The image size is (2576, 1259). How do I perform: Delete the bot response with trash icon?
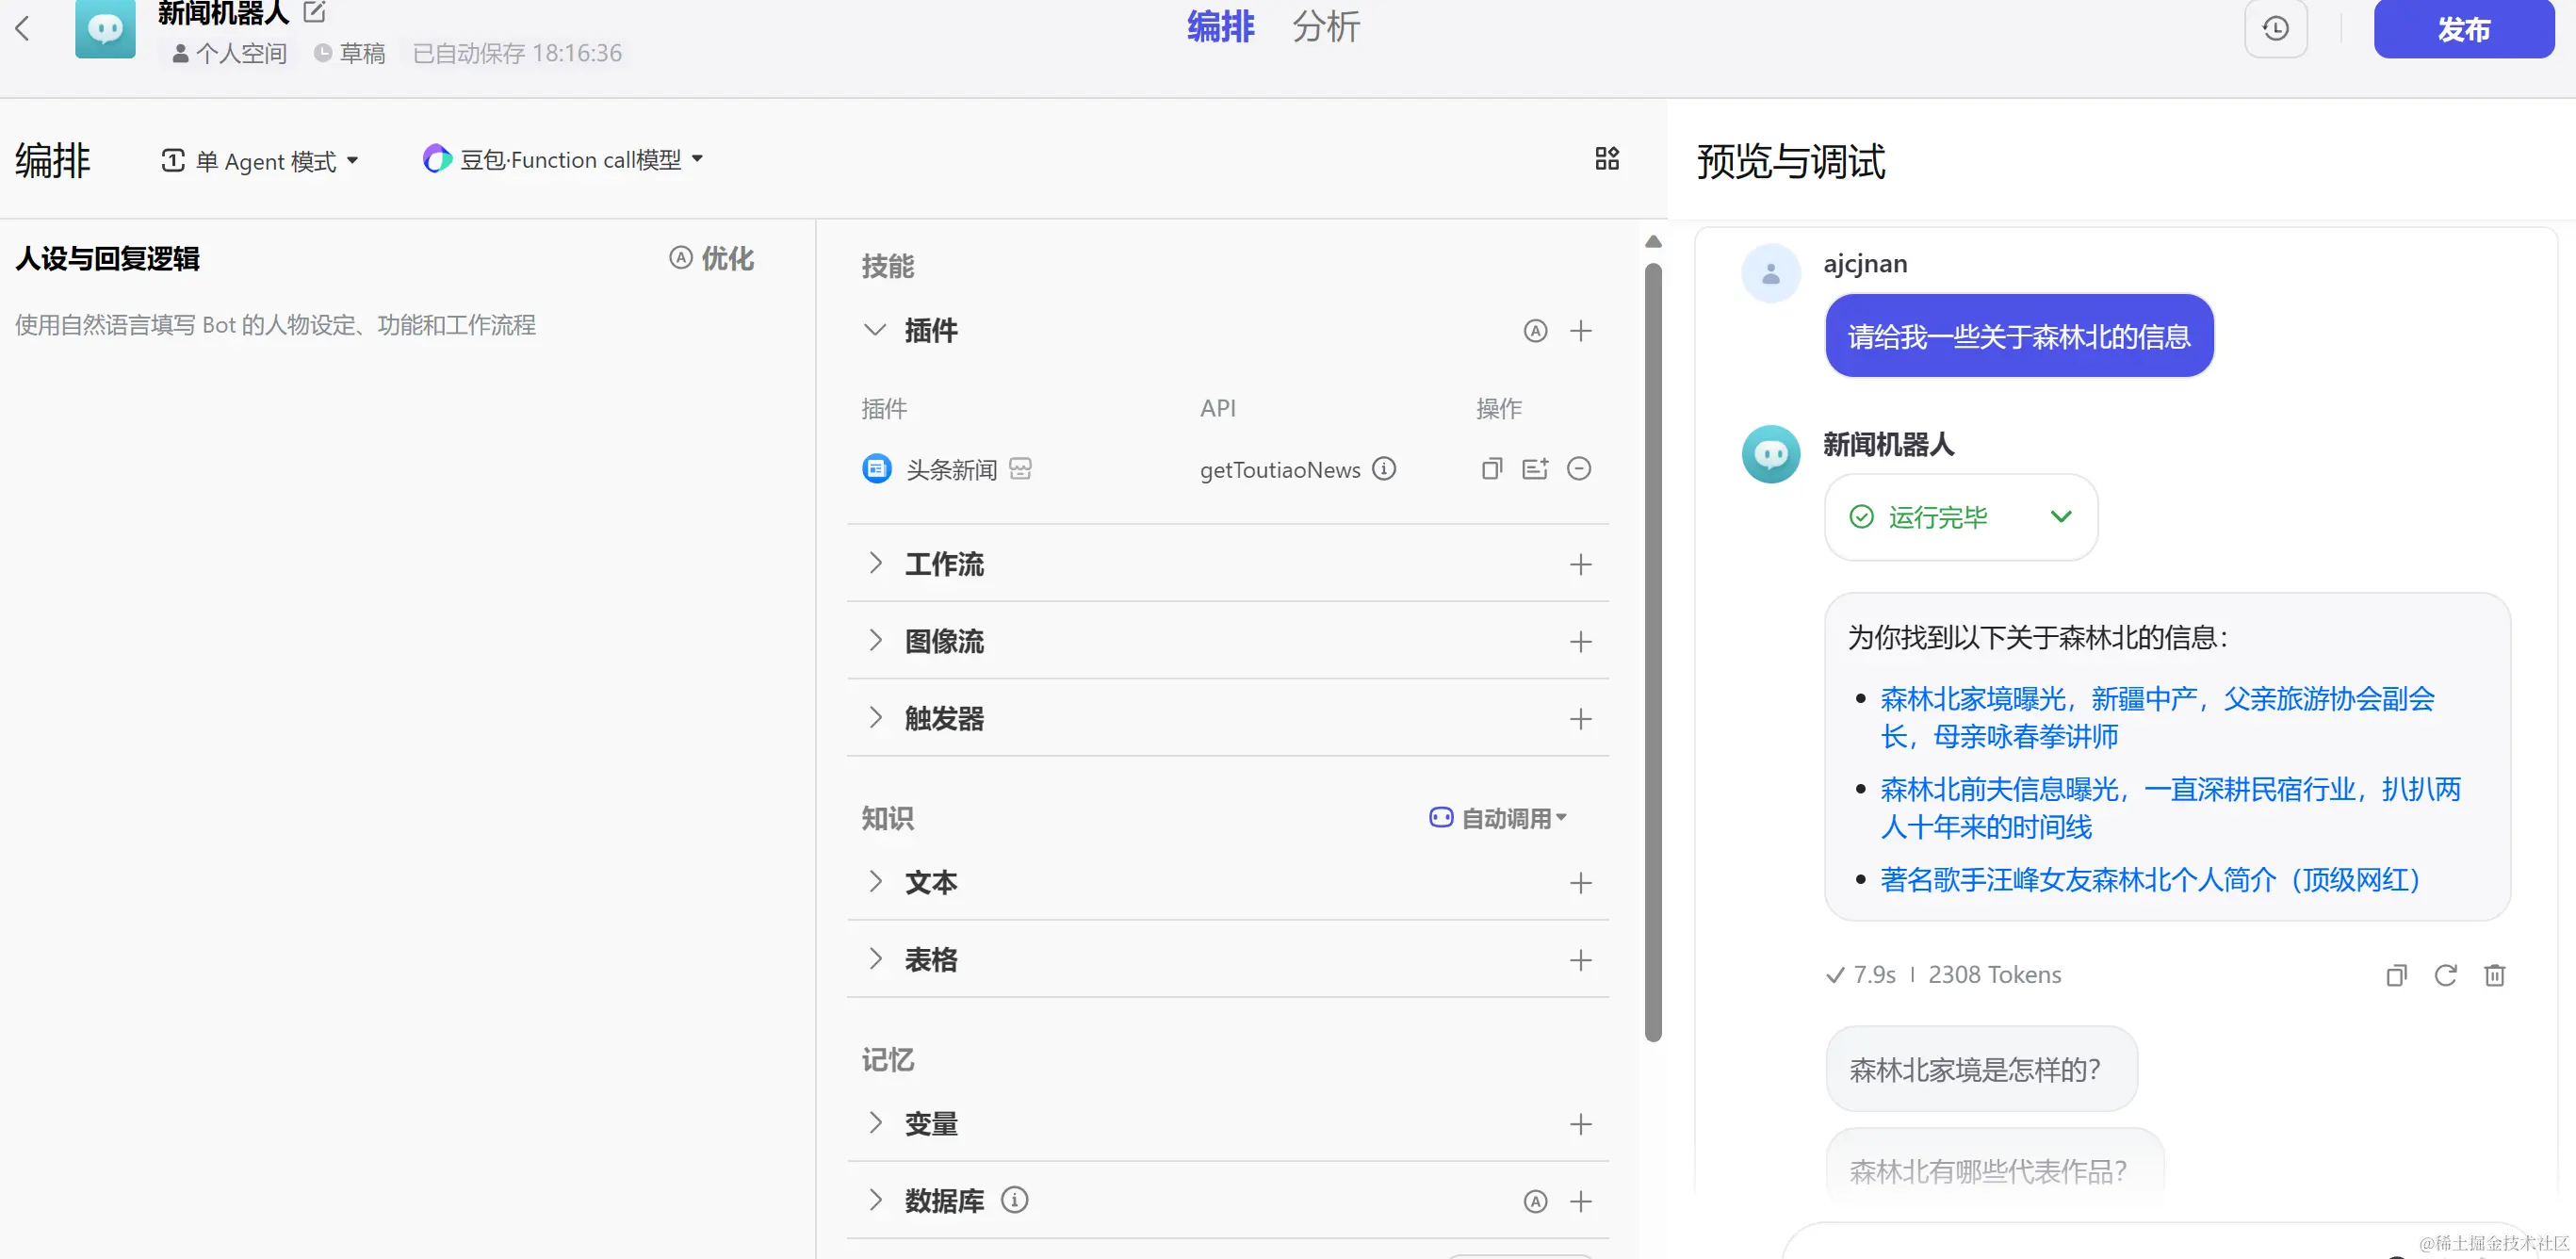(x=2494, y=975)
